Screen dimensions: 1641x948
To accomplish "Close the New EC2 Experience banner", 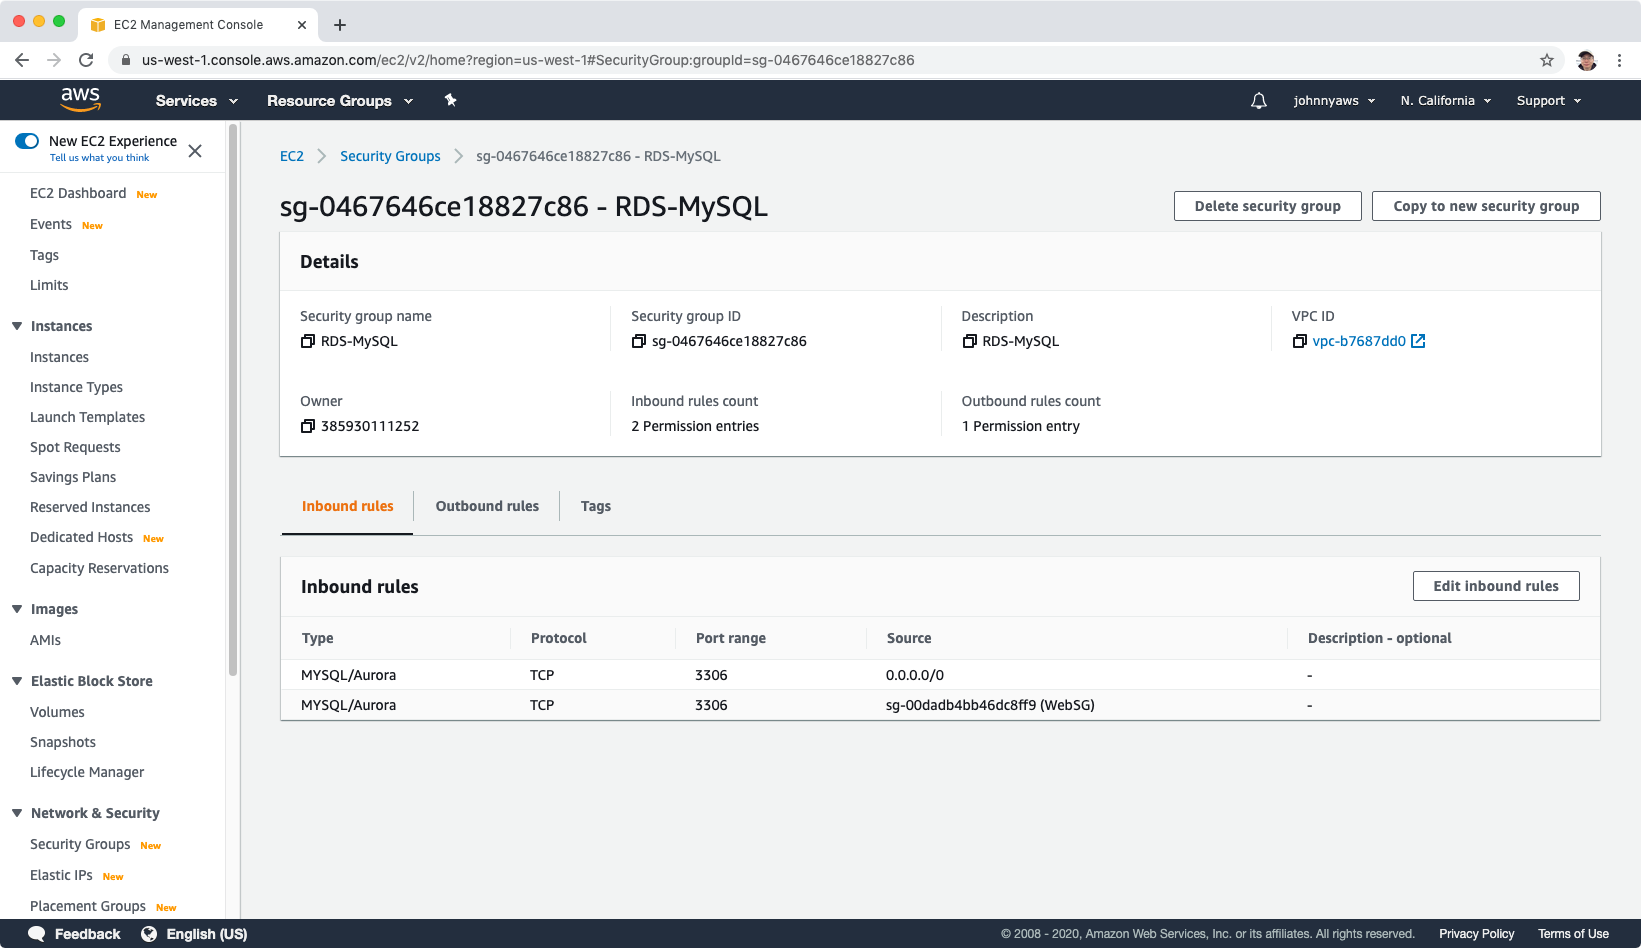I will (x=195, y=151).
